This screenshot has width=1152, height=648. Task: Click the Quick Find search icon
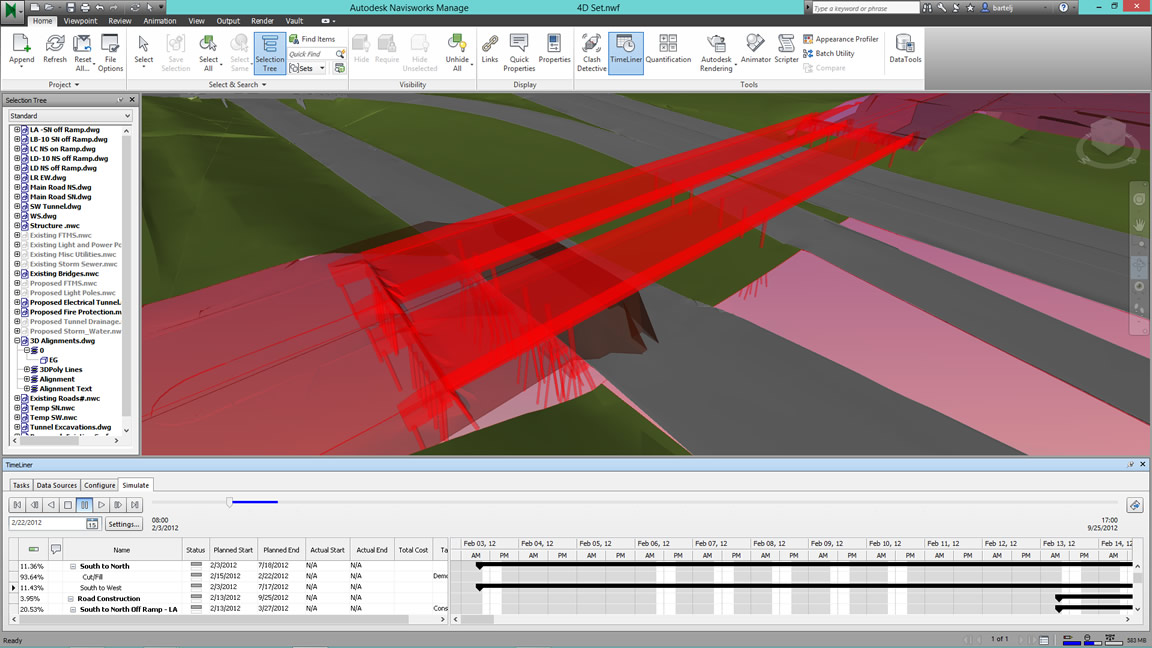point(340,54)
